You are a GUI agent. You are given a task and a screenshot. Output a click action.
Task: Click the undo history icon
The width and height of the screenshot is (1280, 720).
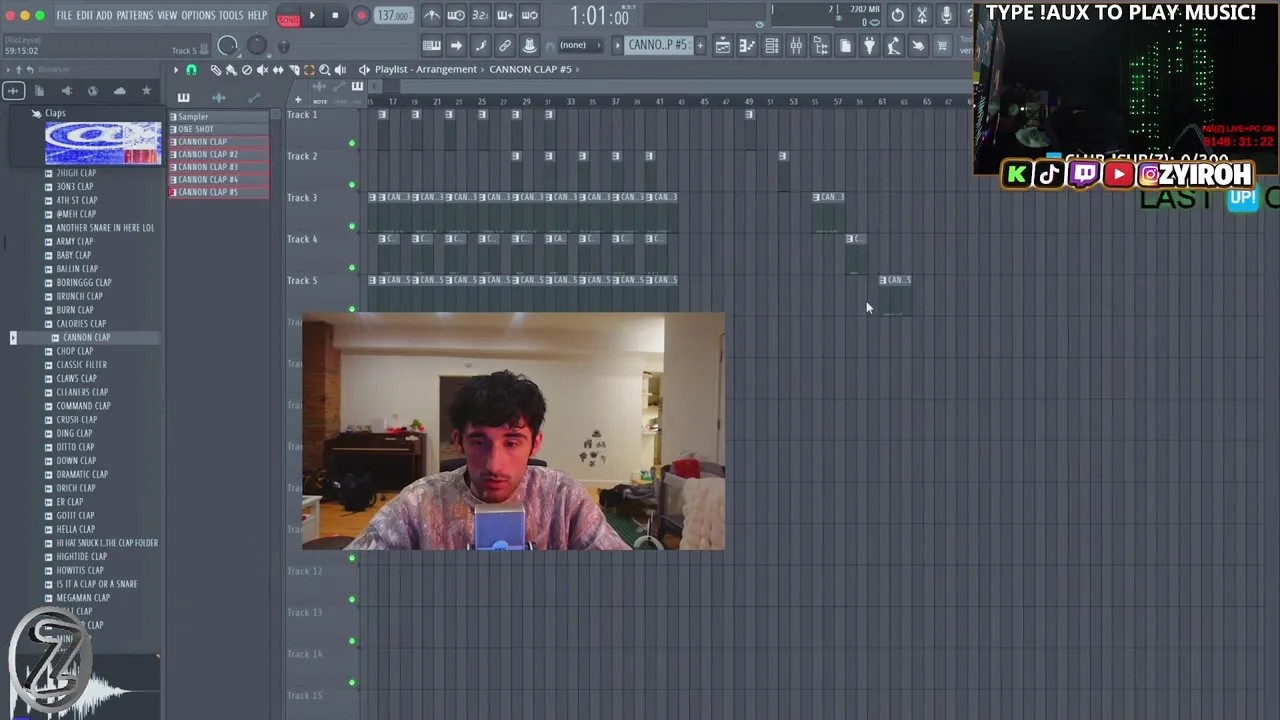(x=898, y=15)
